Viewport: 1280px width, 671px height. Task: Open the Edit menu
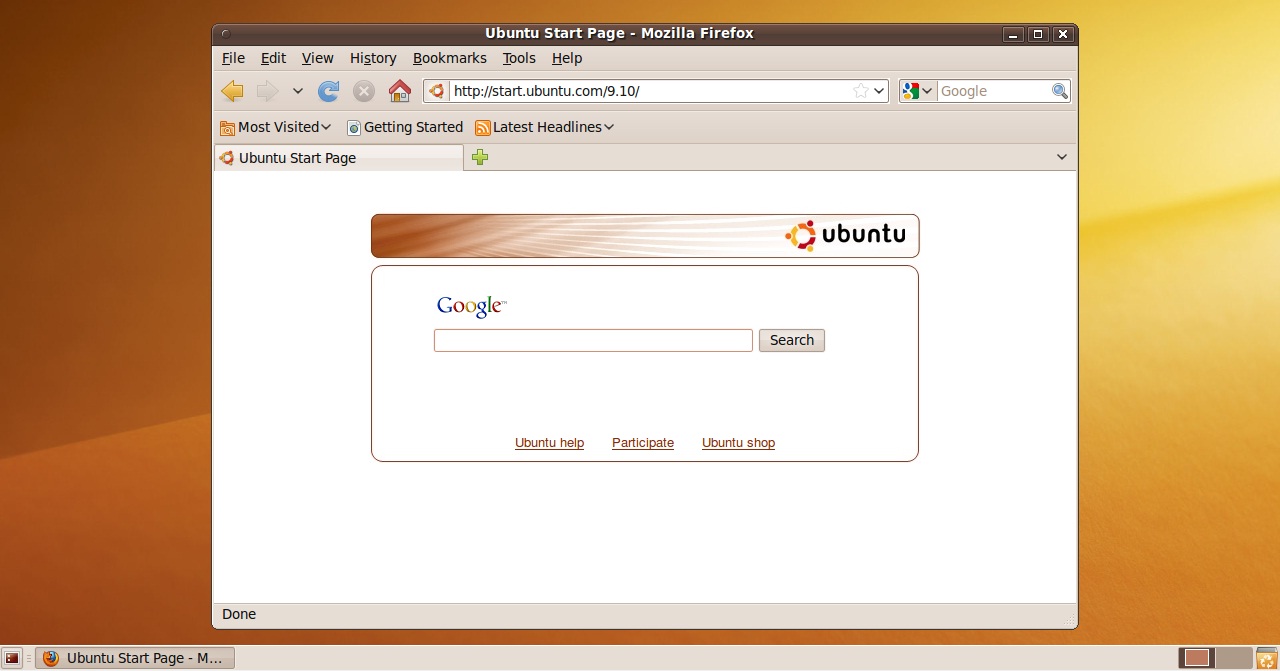[x=273, y=58]
